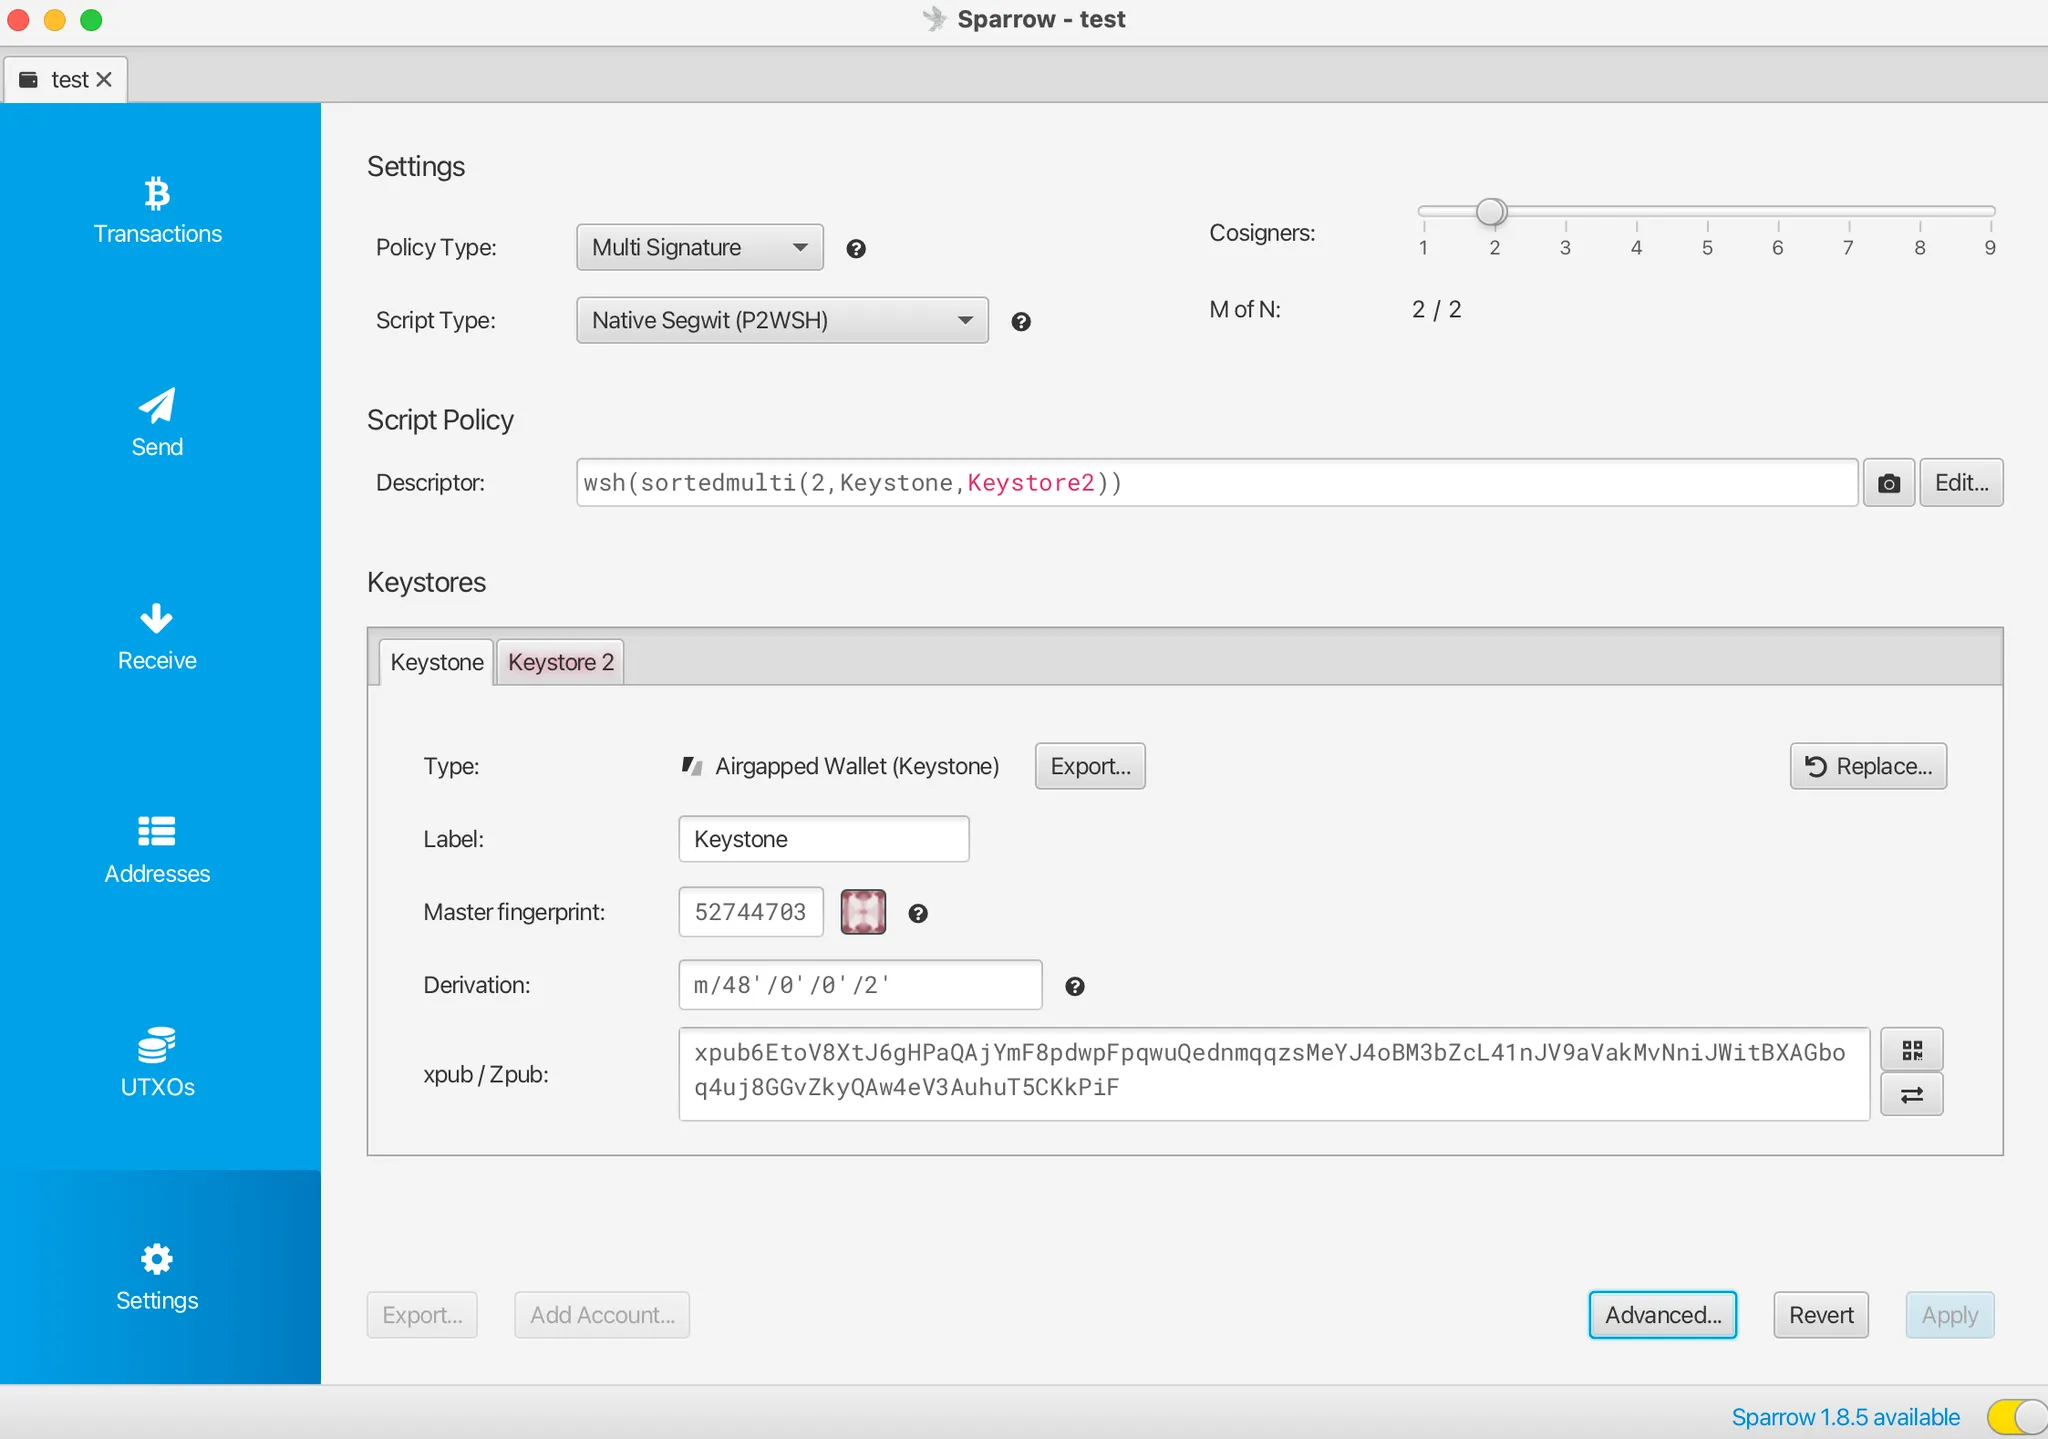Open the Script Type dropdown
Image resolution: width=2048 pixels, height=1439 pixels.
click(782, 320)
